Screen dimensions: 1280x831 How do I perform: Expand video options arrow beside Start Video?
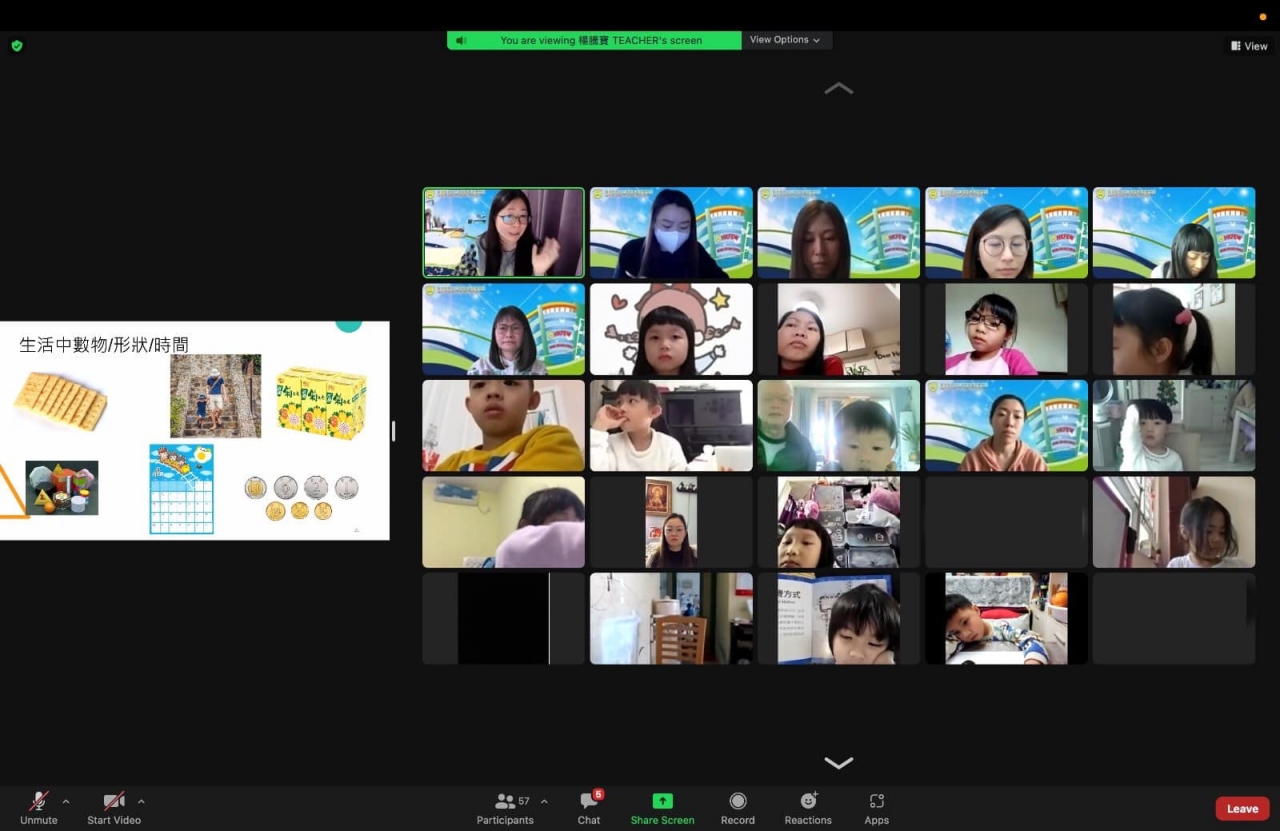[141, 801]
